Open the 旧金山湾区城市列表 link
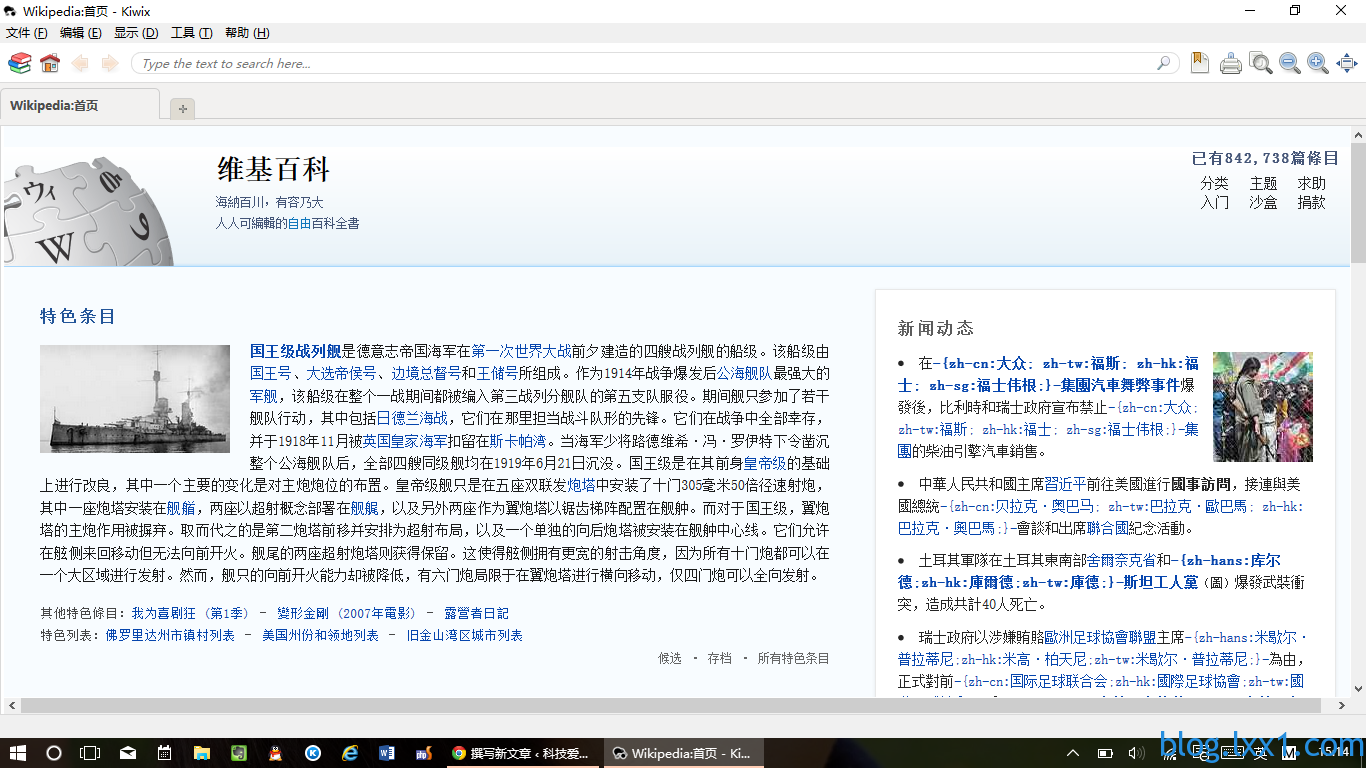Viewport: 1366px width, 768px height. pos(464,636)
